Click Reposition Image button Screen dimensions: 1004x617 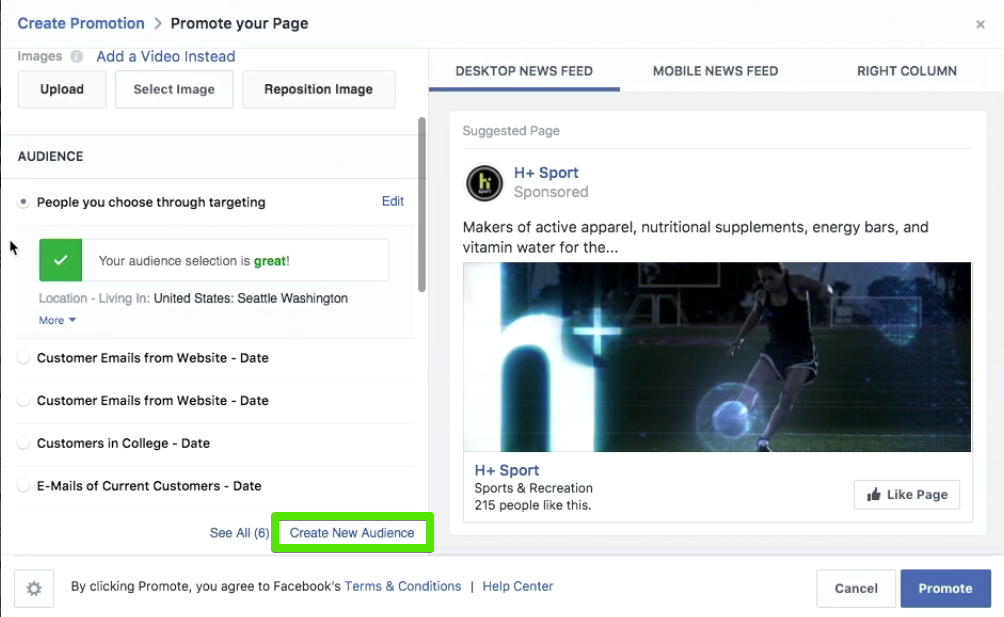coord(318,90)
